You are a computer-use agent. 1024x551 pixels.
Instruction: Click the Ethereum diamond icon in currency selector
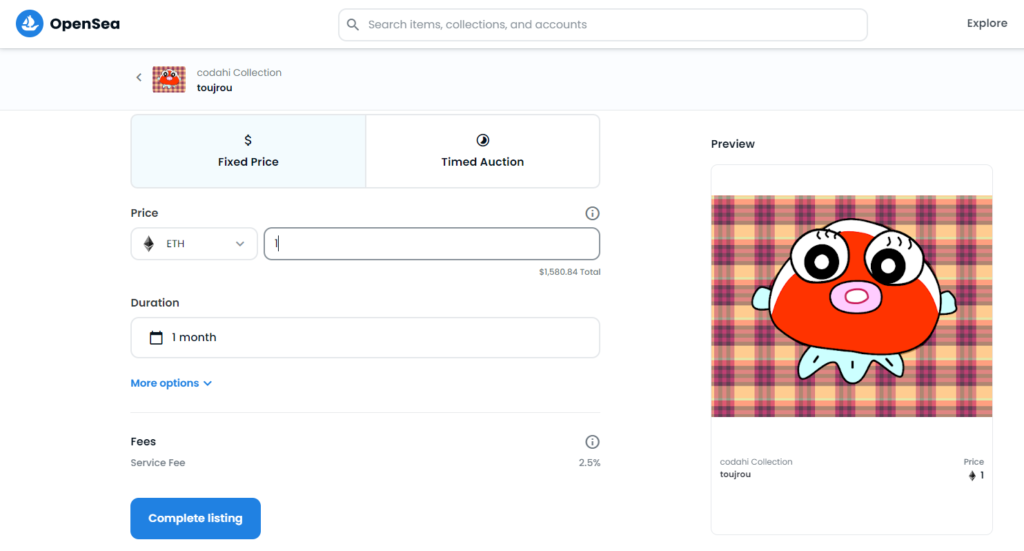(x=149, y=244)
